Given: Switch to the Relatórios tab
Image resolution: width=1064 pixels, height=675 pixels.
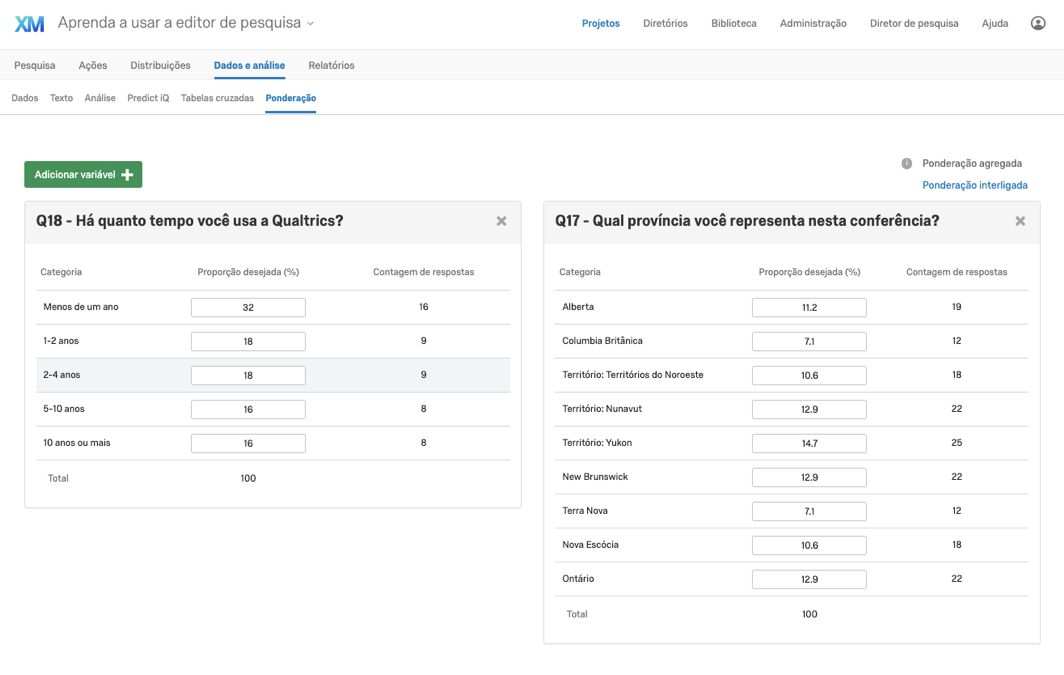Looking at the screenshot, I should [331, 65].
